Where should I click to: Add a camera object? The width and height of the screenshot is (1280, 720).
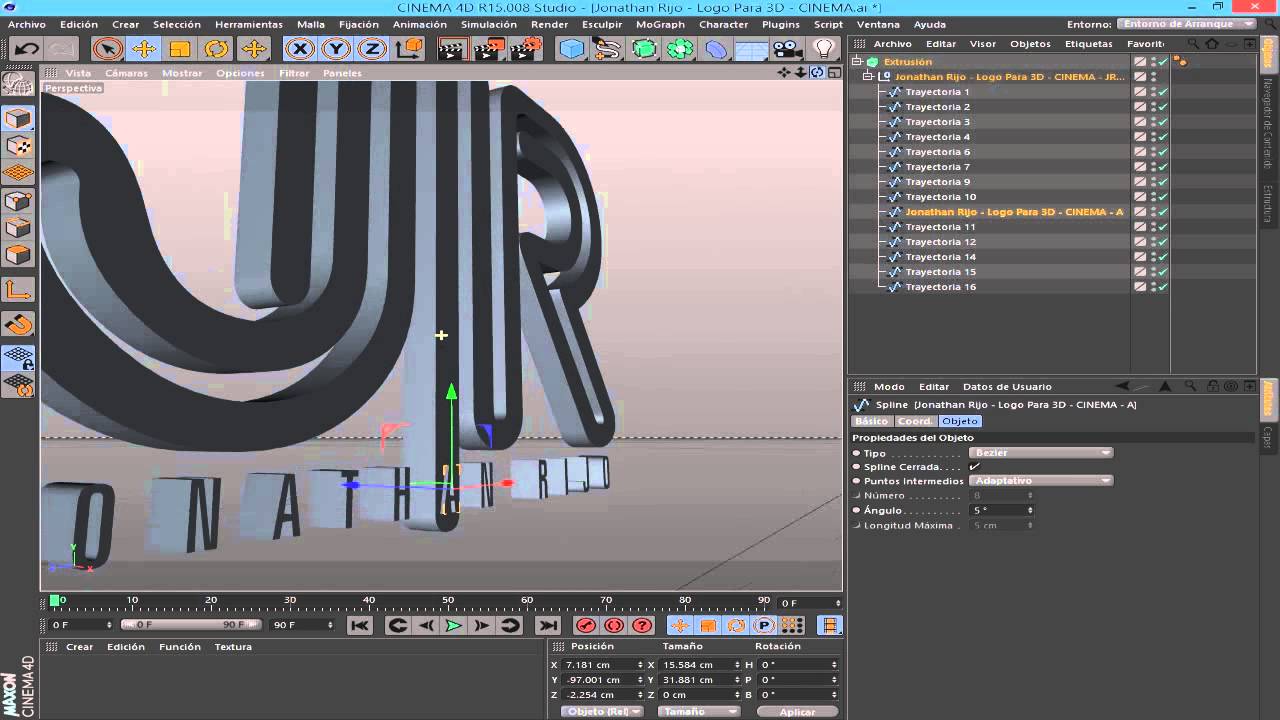pyautogui.click(x=788, y=48)
